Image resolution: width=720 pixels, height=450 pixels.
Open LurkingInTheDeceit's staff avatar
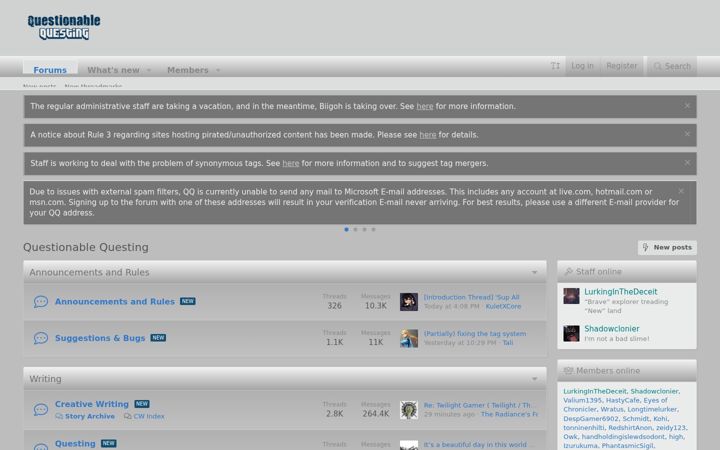tap(571, 296)
